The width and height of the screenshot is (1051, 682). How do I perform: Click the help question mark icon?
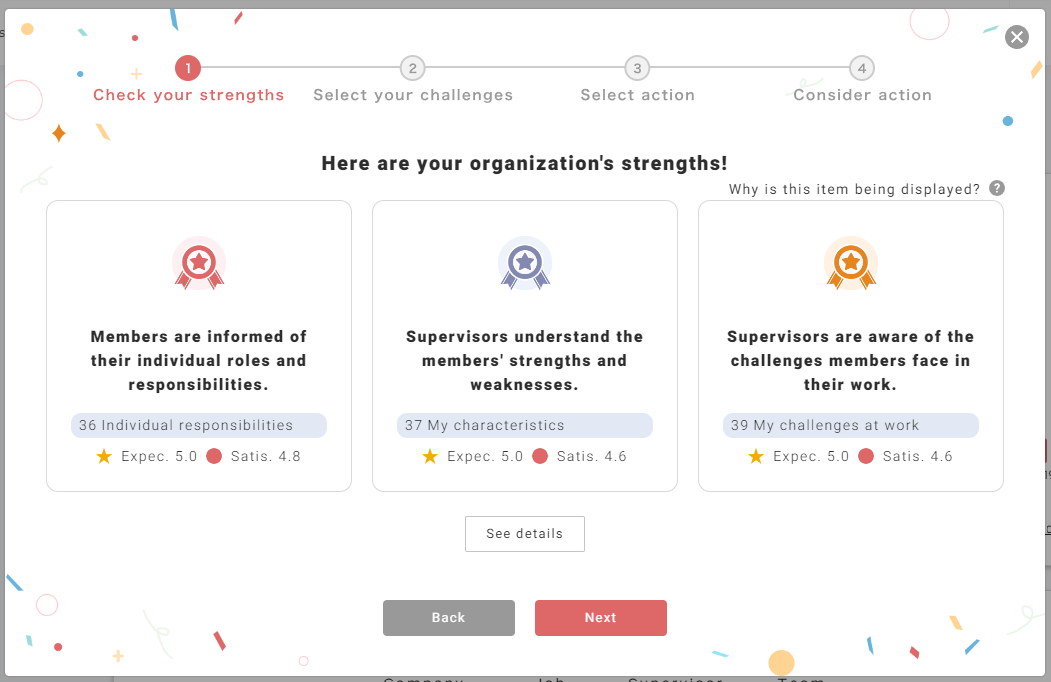point(996,188)
